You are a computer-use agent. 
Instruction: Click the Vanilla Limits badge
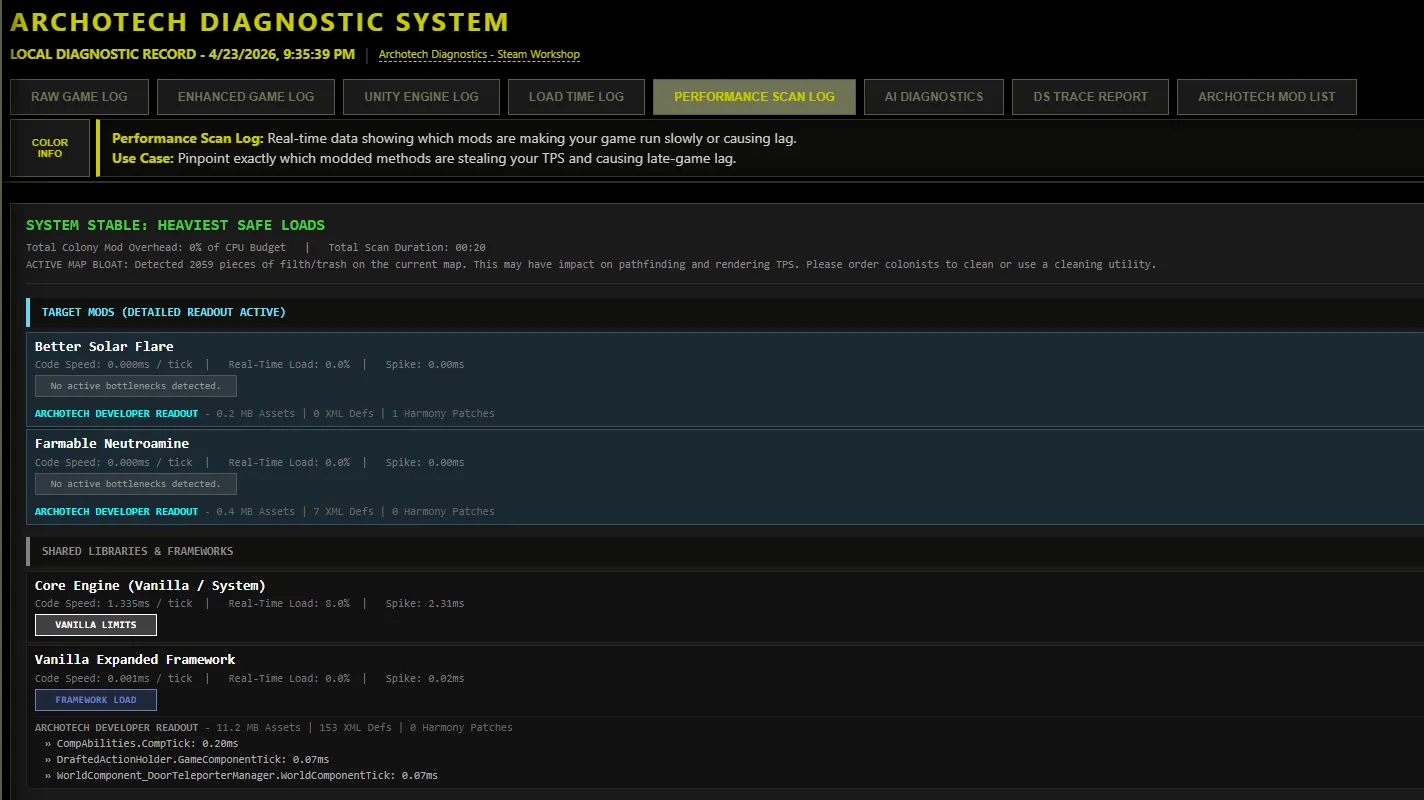tap(96, 625)
